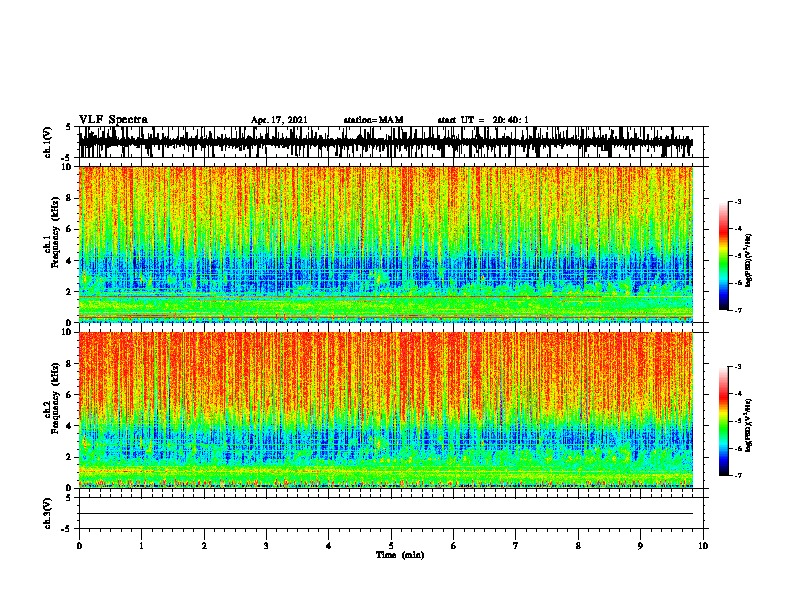Click the log(PSD) label beside ch.2 colorbar
This screenshot has width=792, height=612.
749,425
